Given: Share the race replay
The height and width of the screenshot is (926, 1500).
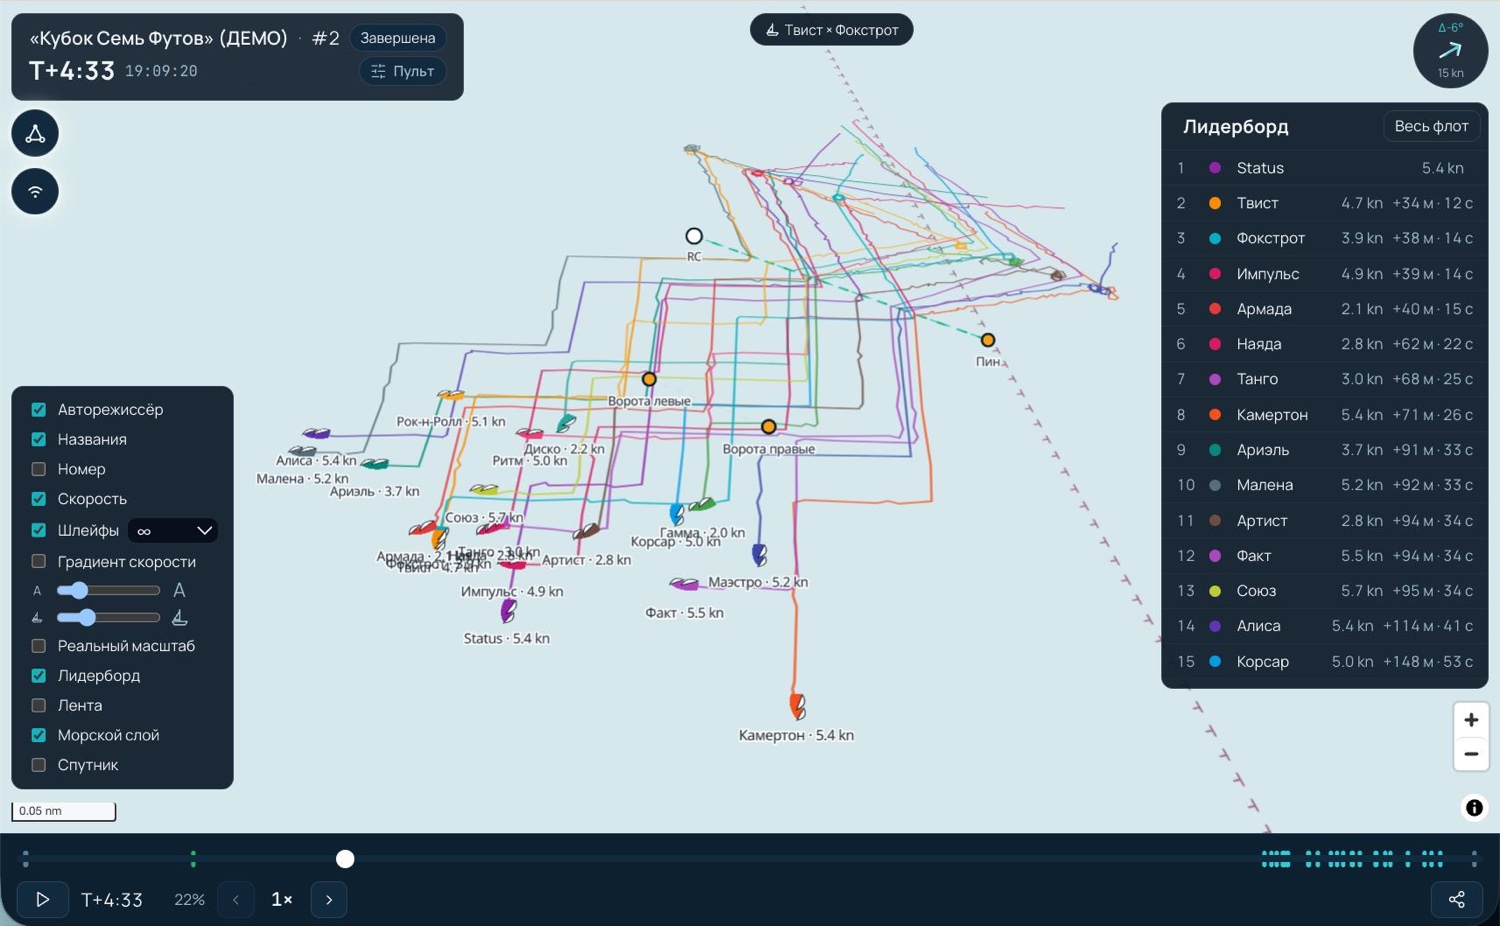Looking at the screenshot, I should coord(1457,900).
